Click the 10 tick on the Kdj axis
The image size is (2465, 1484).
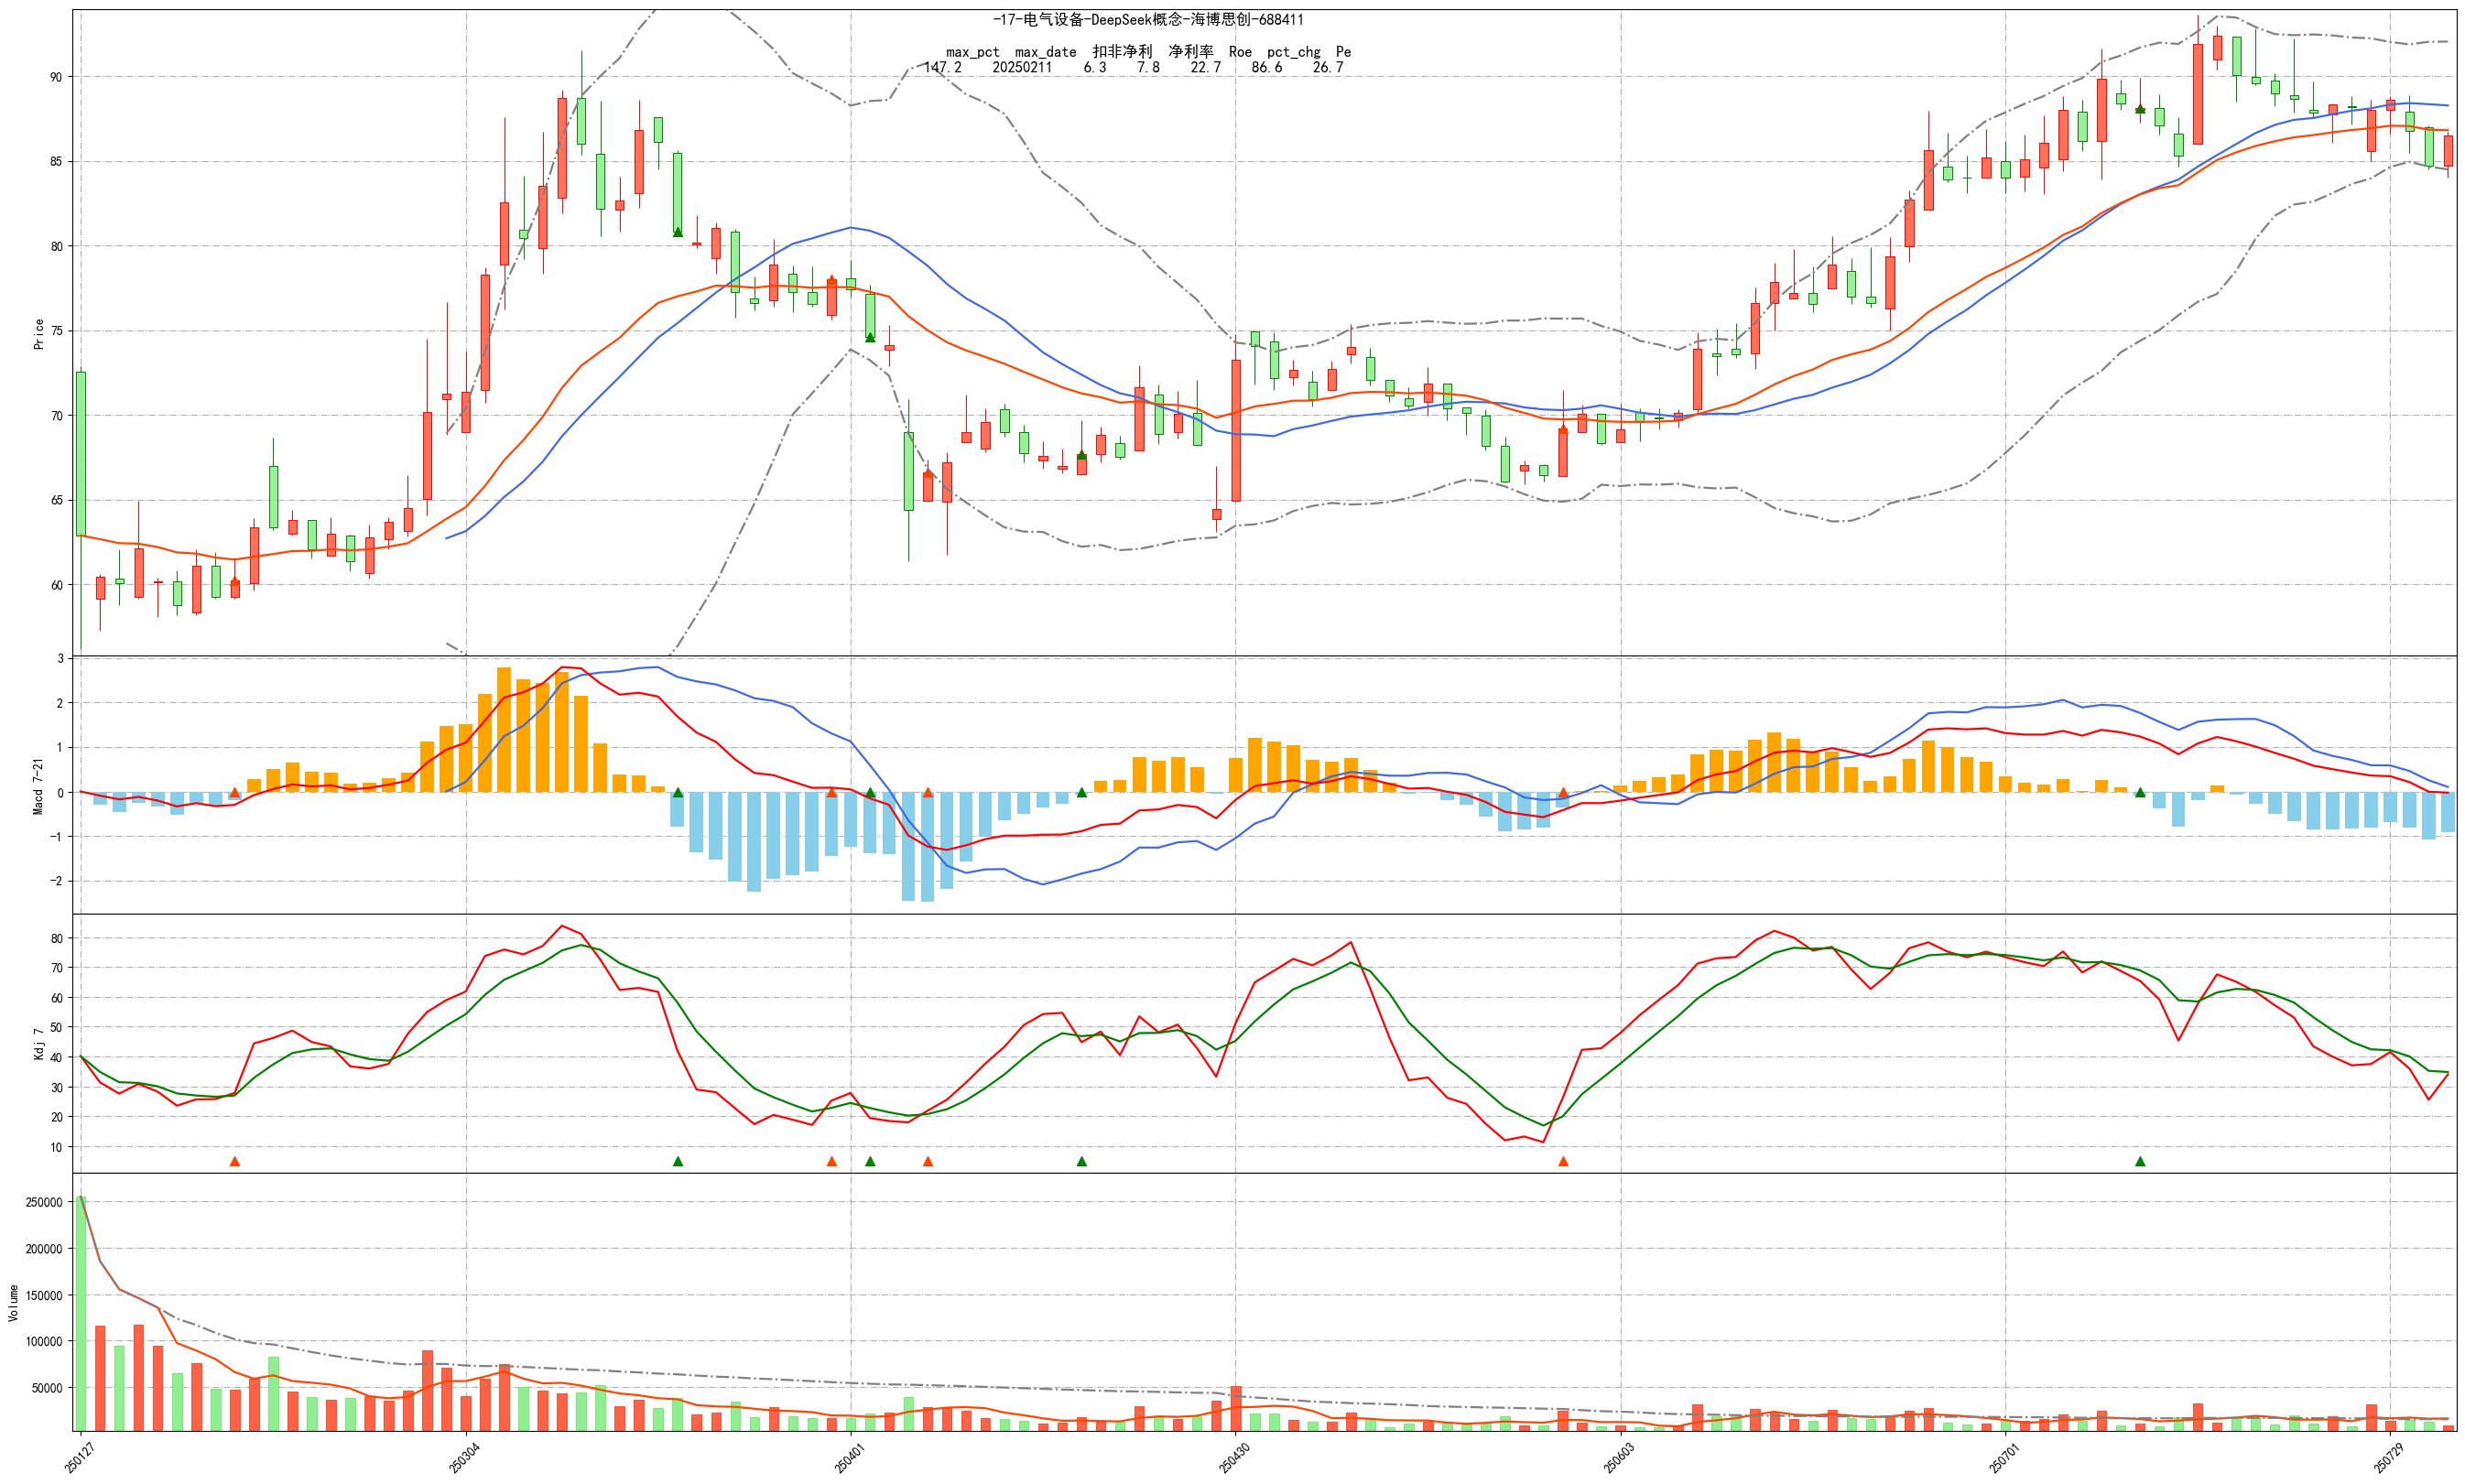click(x=57, y=1147)
